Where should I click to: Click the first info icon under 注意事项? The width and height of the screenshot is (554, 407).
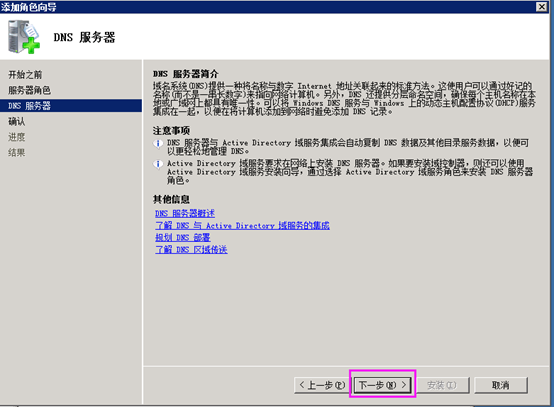click(x=158, y=143)
